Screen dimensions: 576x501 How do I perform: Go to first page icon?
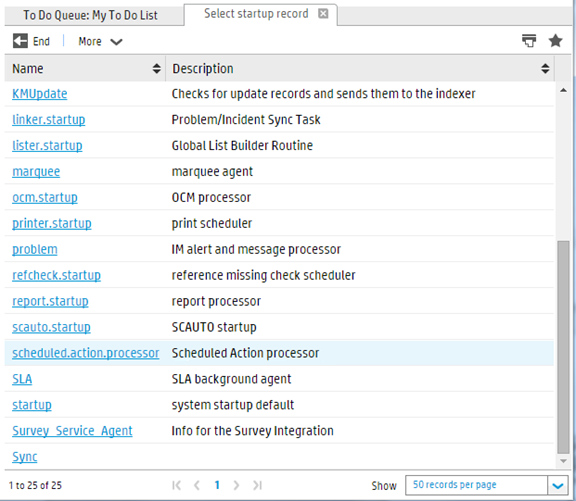176,485
